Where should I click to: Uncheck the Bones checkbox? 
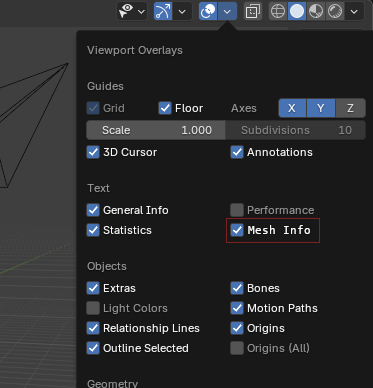[237, 288]
